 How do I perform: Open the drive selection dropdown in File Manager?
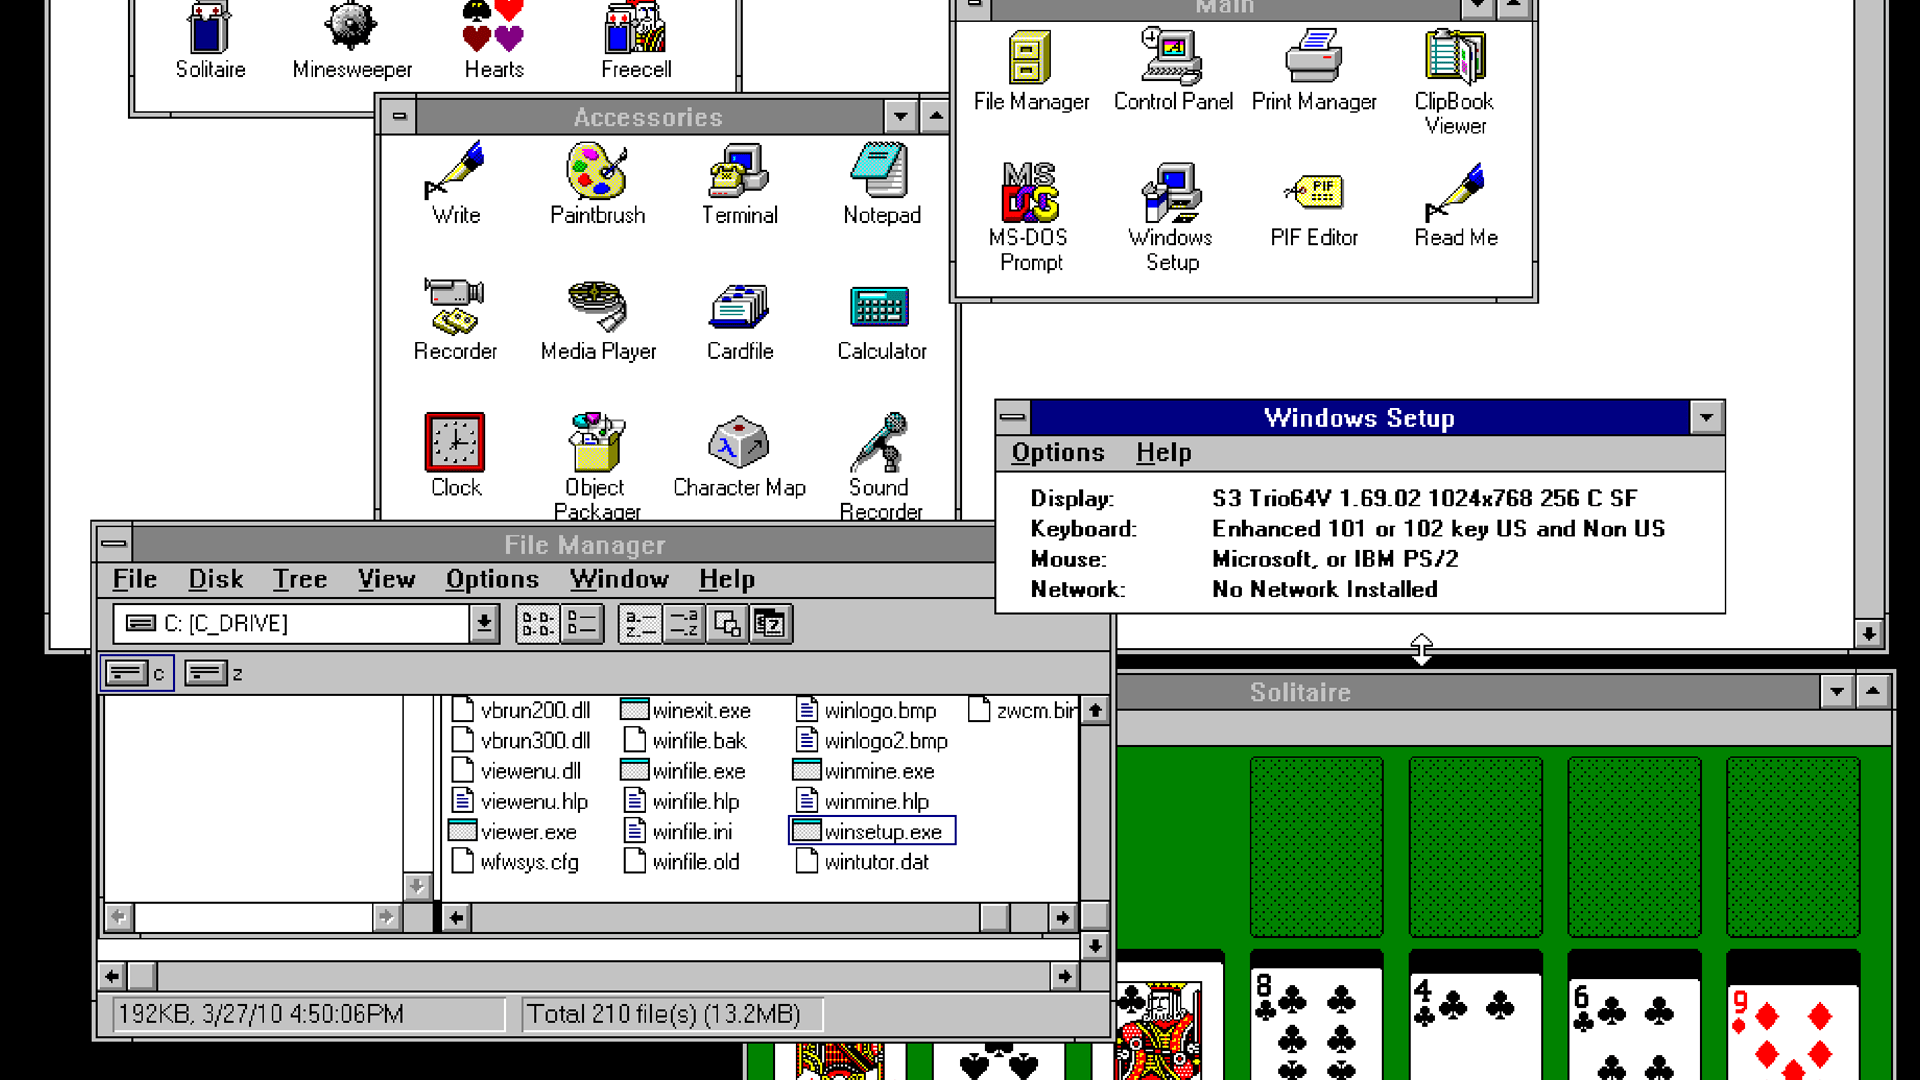pyautogui.click(x=485, y=623)
